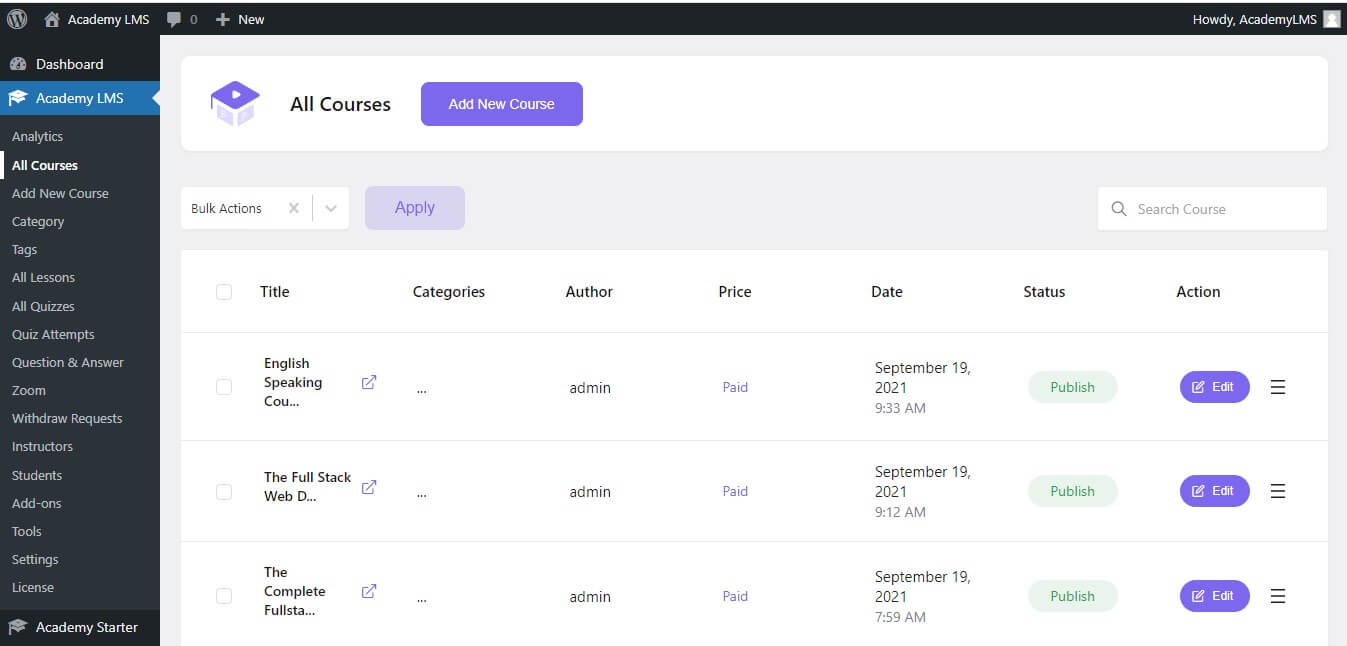1347x646 pixels.
Task: Click the user avatar next to Howdy
Action: click(x=1331, y=19)
